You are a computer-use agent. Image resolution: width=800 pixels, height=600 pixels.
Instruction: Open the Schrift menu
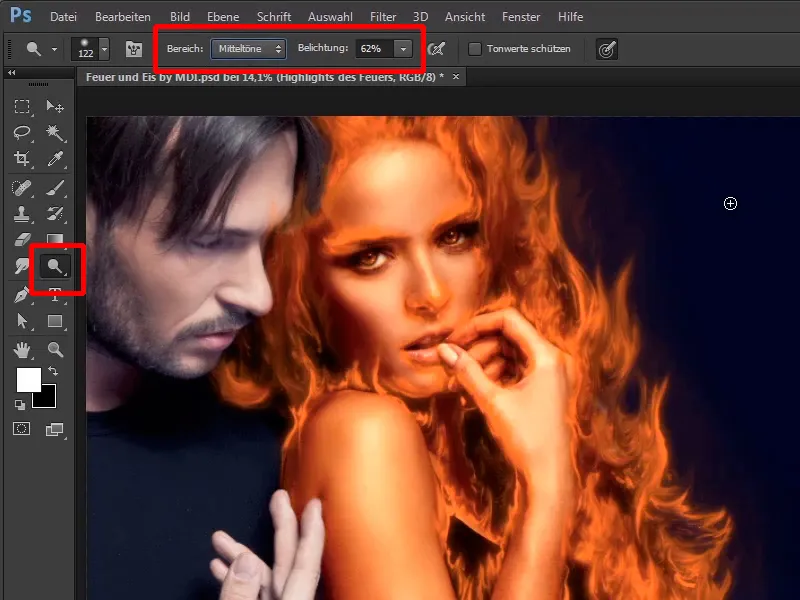pyautogui.click(x=274, y=17)
